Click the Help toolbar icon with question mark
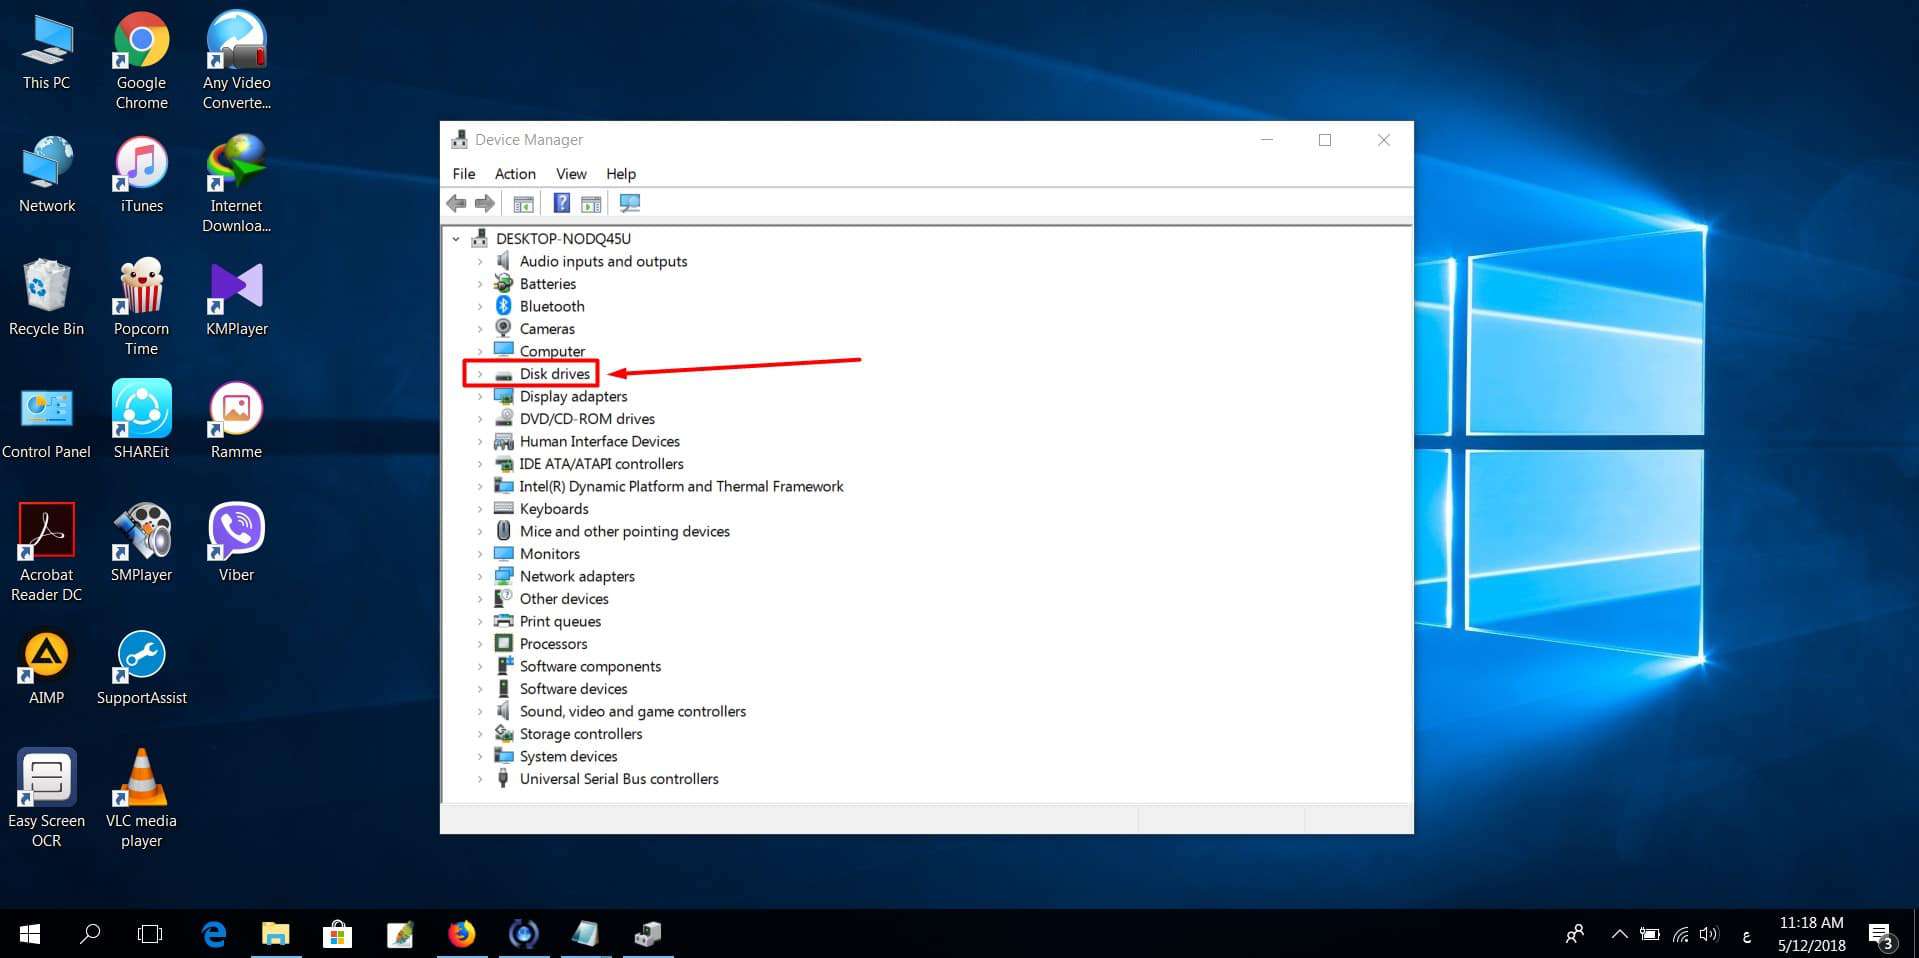Screen dimensions: 1919x958 coord(562,204)
